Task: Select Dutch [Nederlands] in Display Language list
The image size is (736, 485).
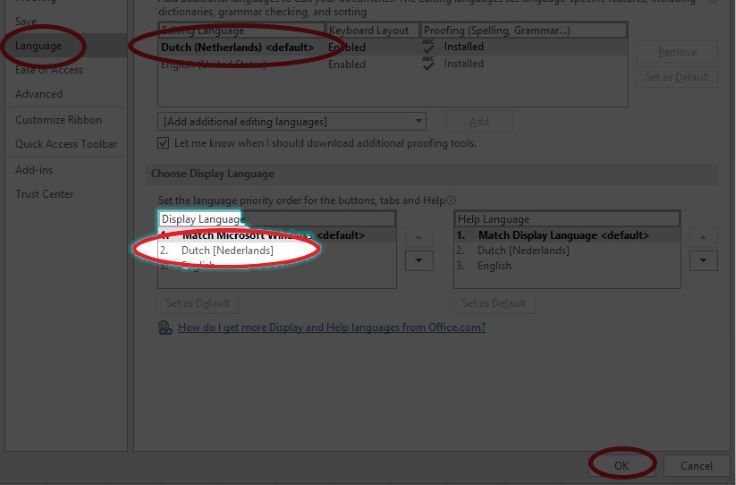Action: tap(227, 250)
